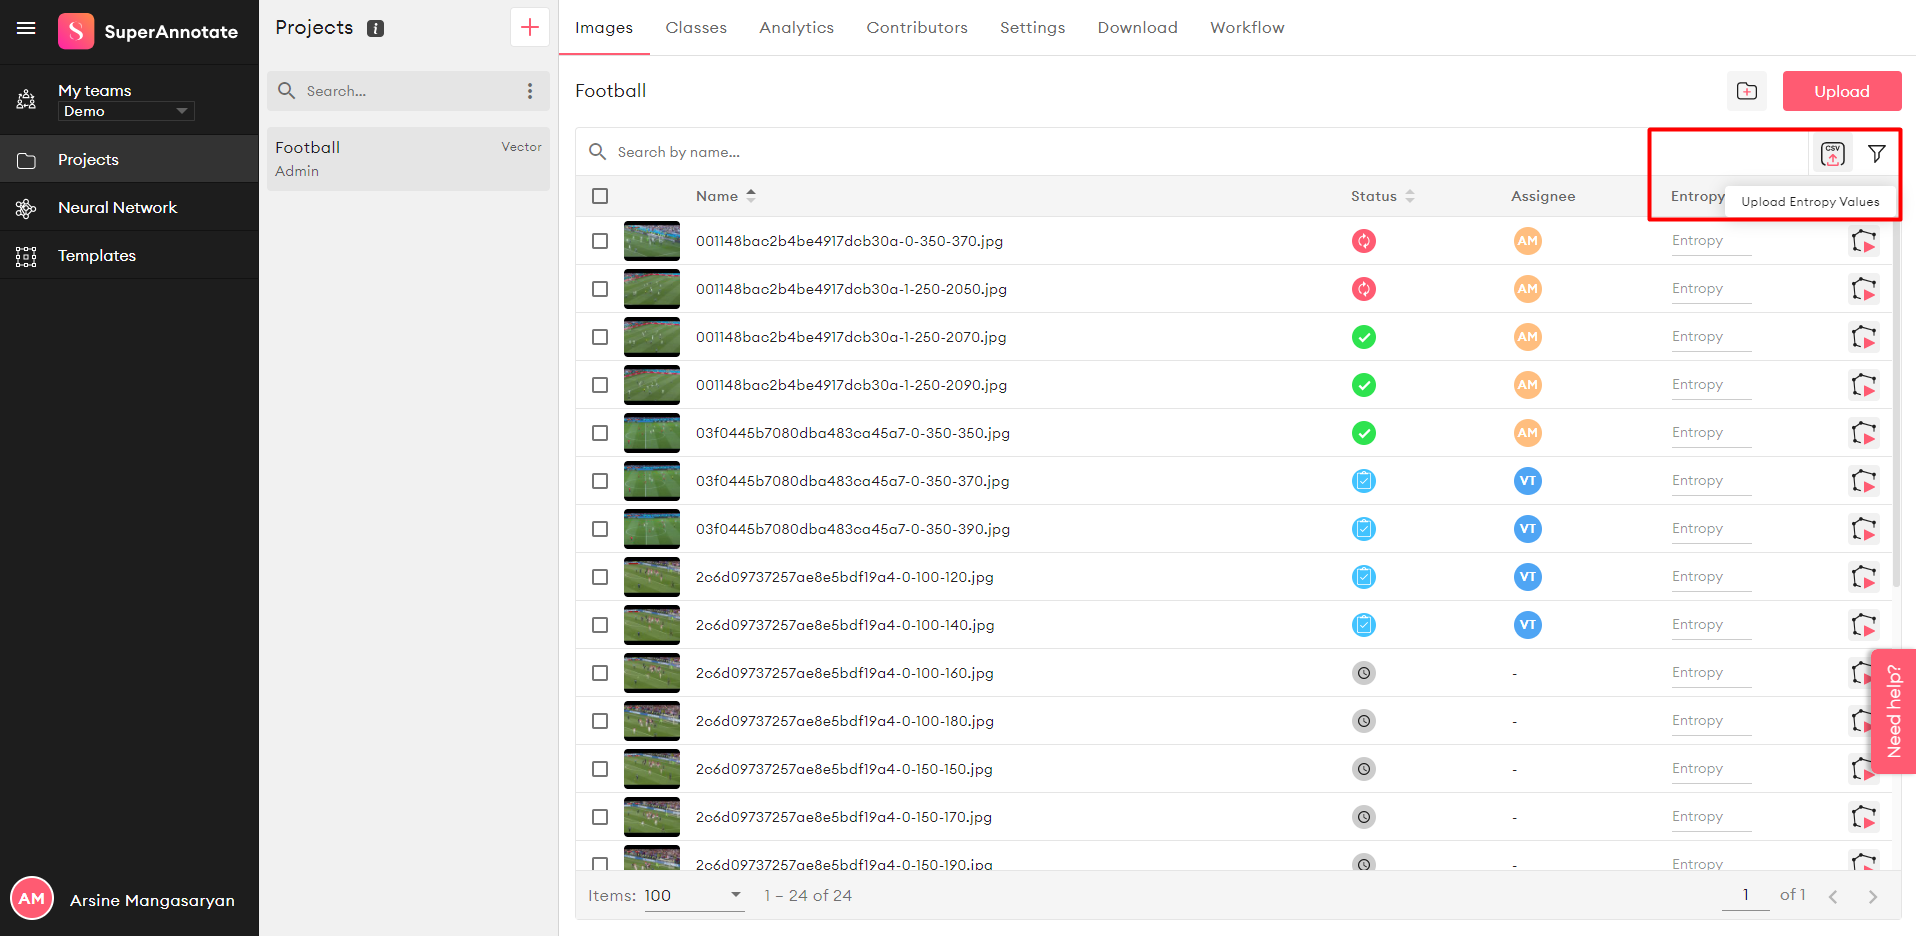This screenshot has height=936, width=1916.
Task: Select the Football project in list
Action: click(408, 159)
